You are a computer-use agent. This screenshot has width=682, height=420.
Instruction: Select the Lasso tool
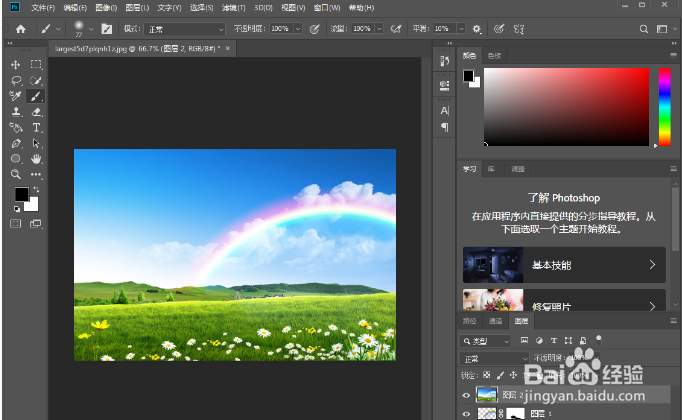[16, 80]
